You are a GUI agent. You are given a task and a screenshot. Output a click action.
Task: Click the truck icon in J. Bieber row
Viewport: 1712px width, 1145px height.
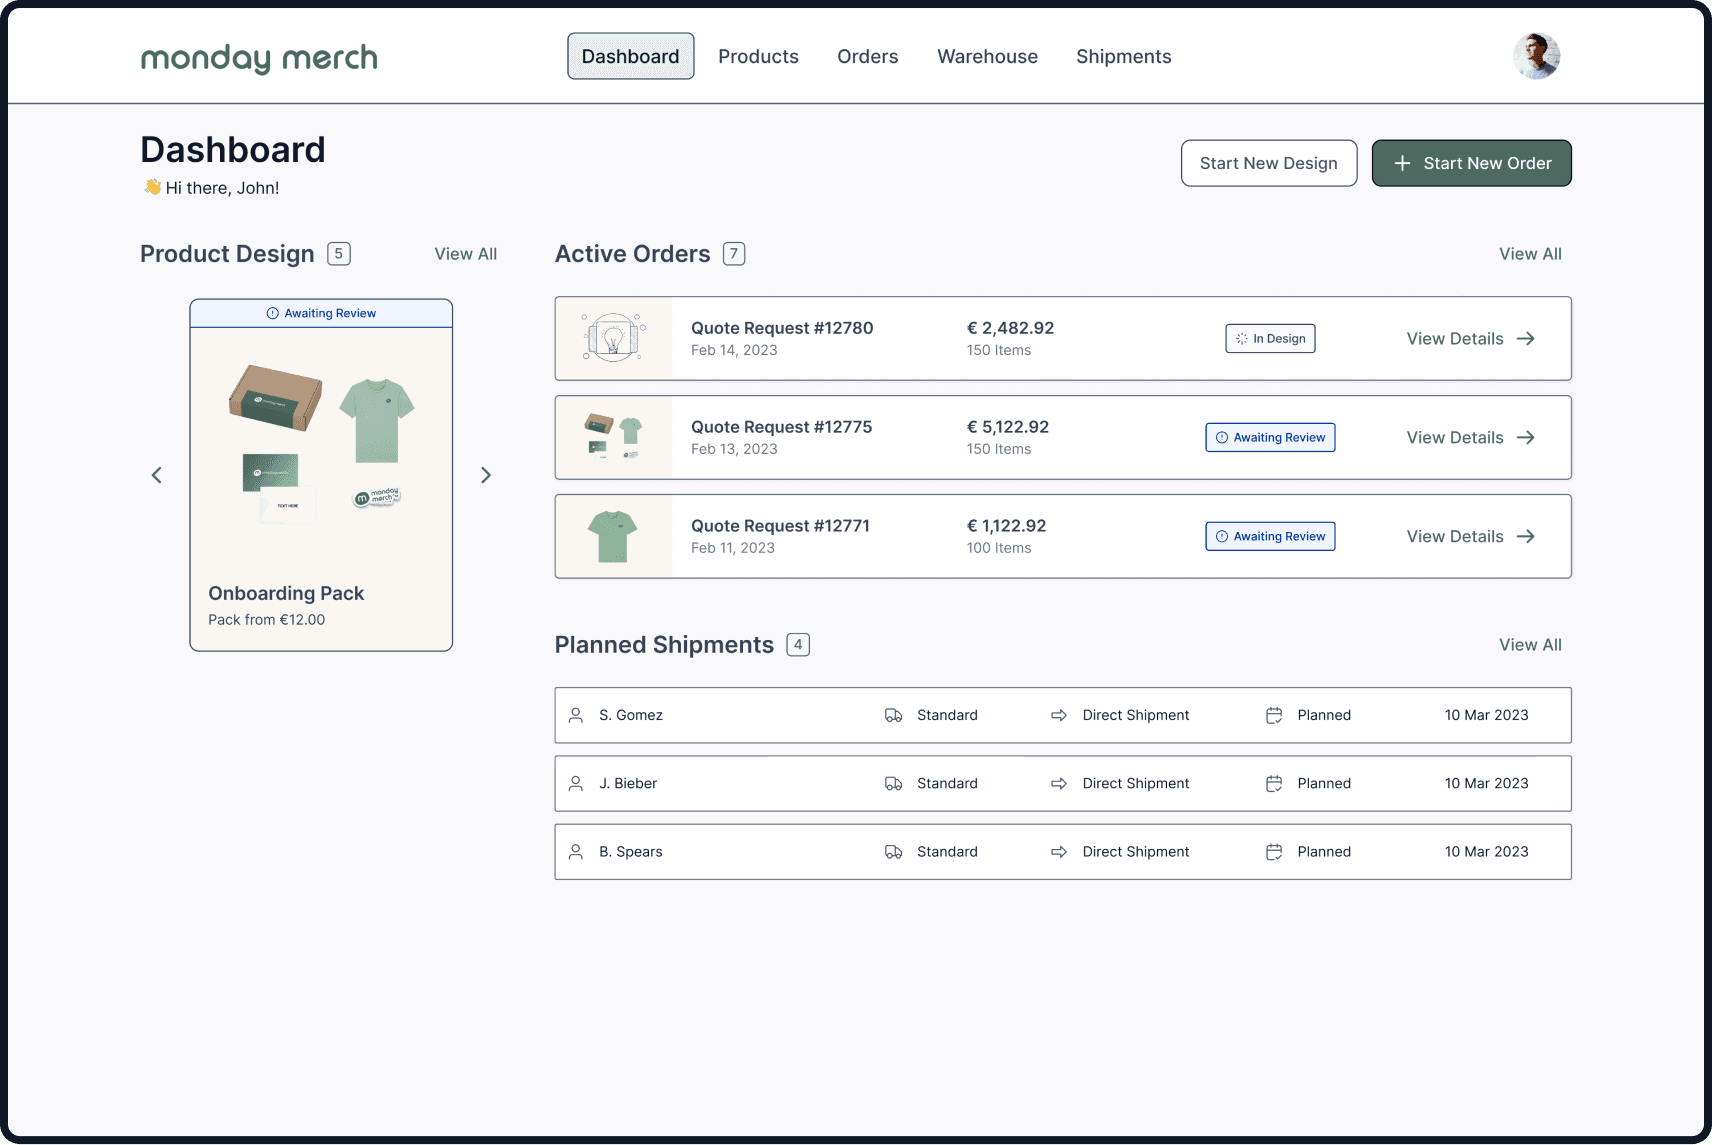coord(894,783)
